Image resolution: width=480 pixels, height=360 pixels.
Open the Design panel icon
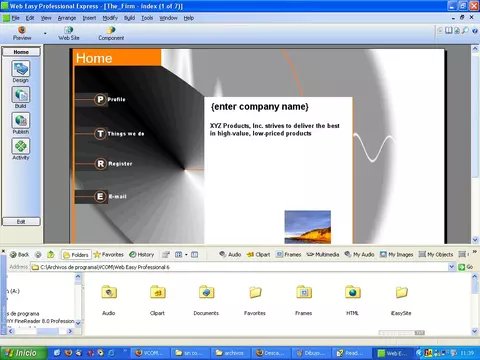point(21,69)
